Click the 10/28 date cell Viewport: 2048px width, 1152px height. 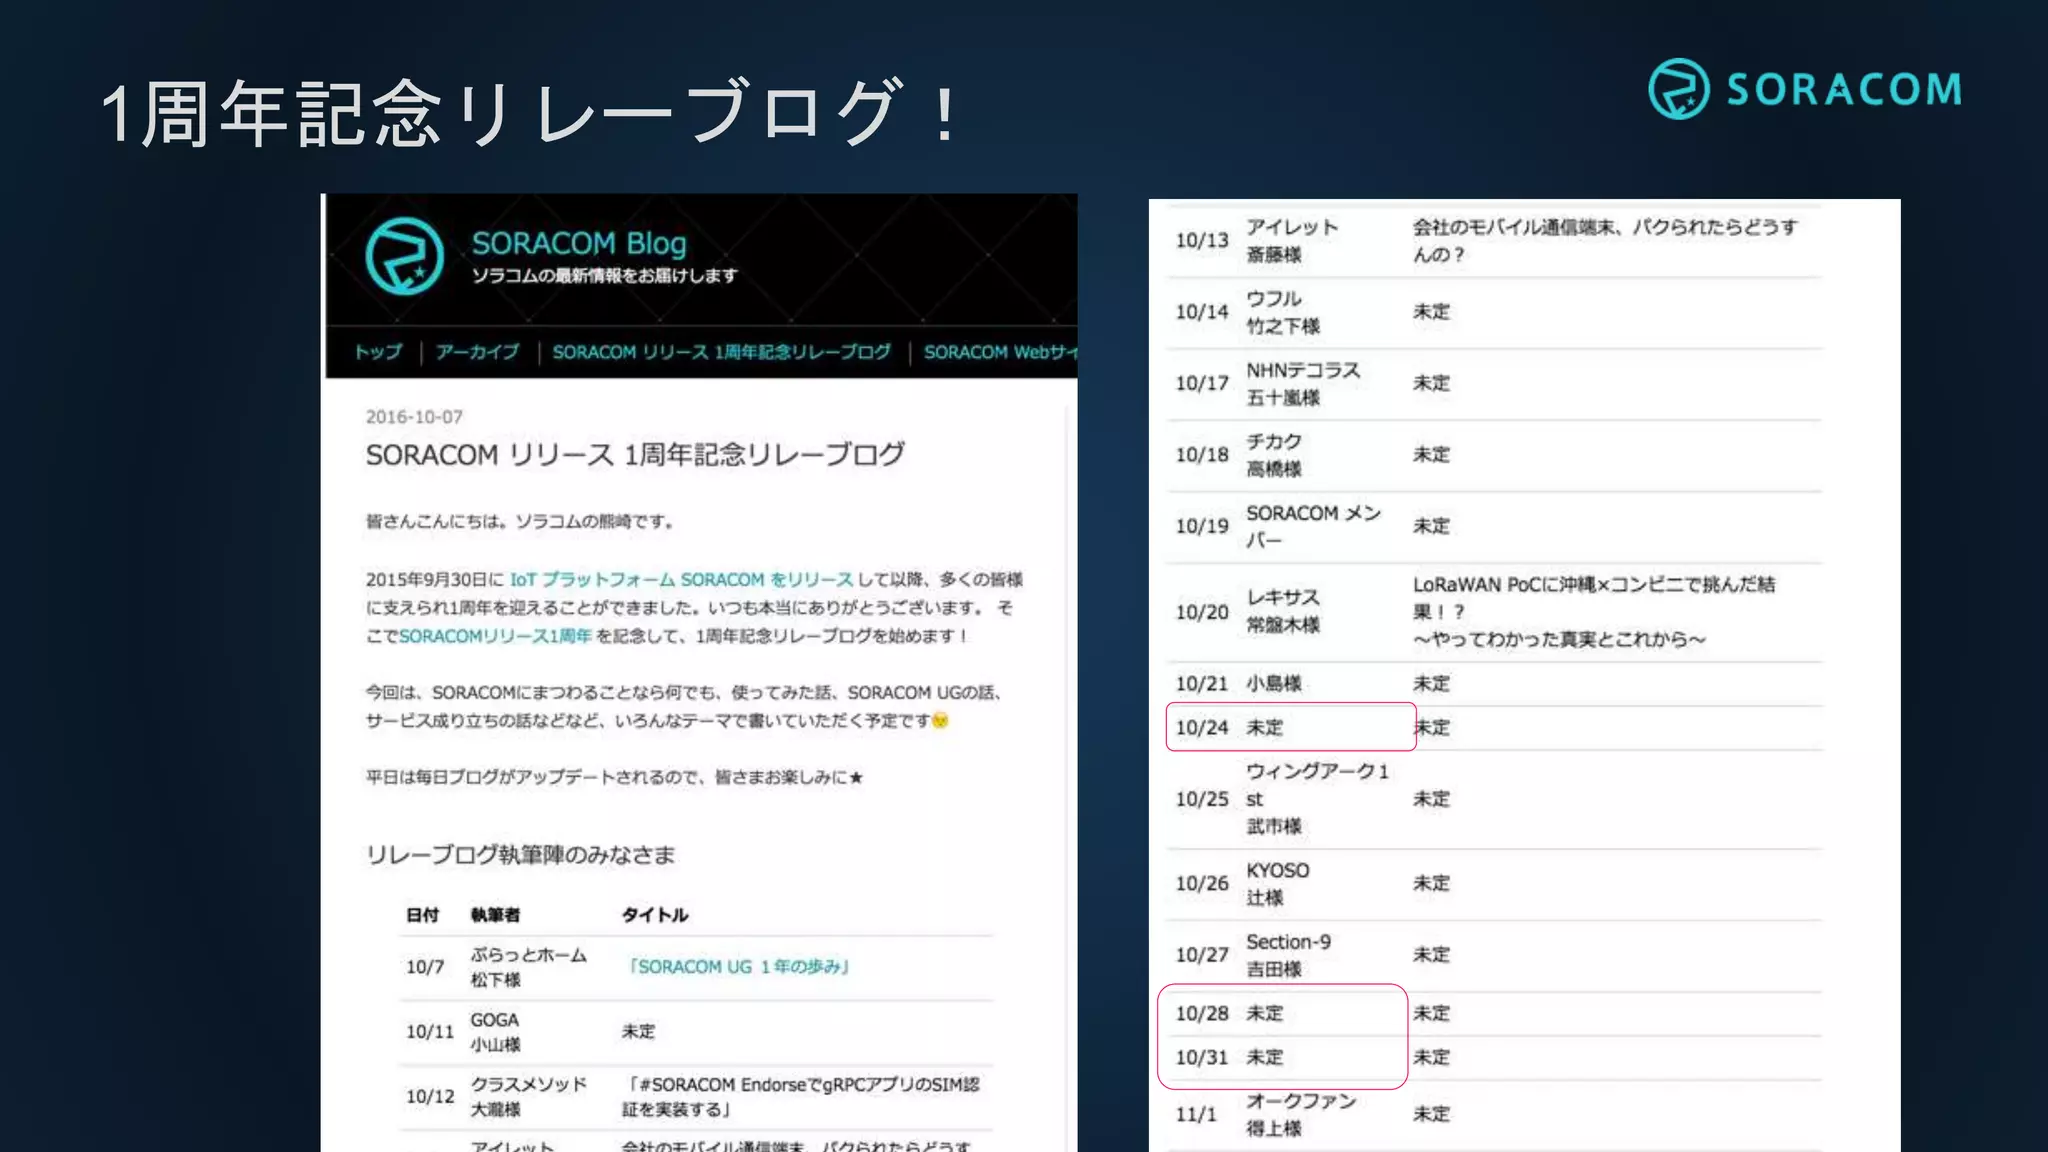[x=1202, y=1014]
